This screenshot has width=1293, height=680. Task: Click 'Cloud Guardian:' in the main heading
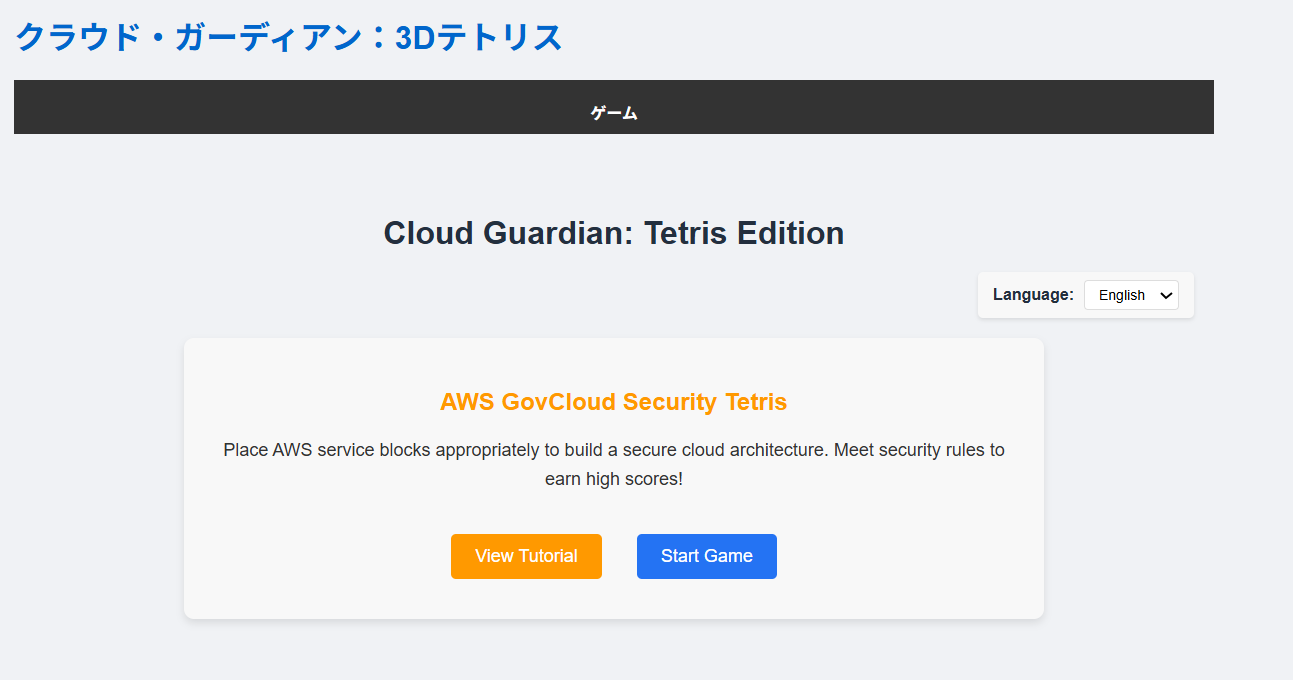coord(509,233)
